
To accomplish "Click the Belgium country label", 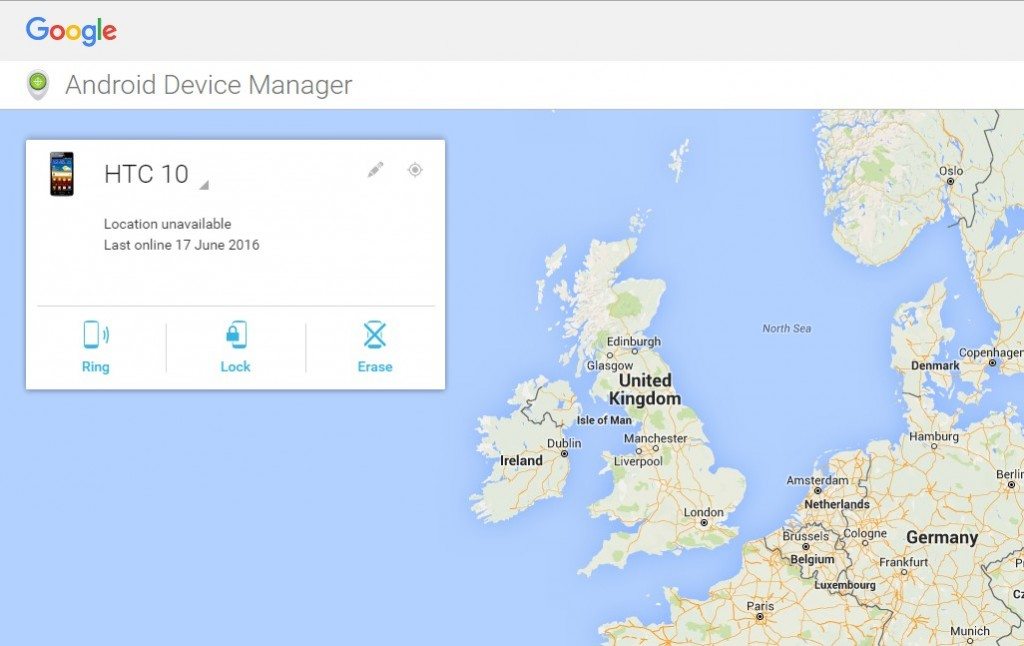I will click(x=812, y=559).
